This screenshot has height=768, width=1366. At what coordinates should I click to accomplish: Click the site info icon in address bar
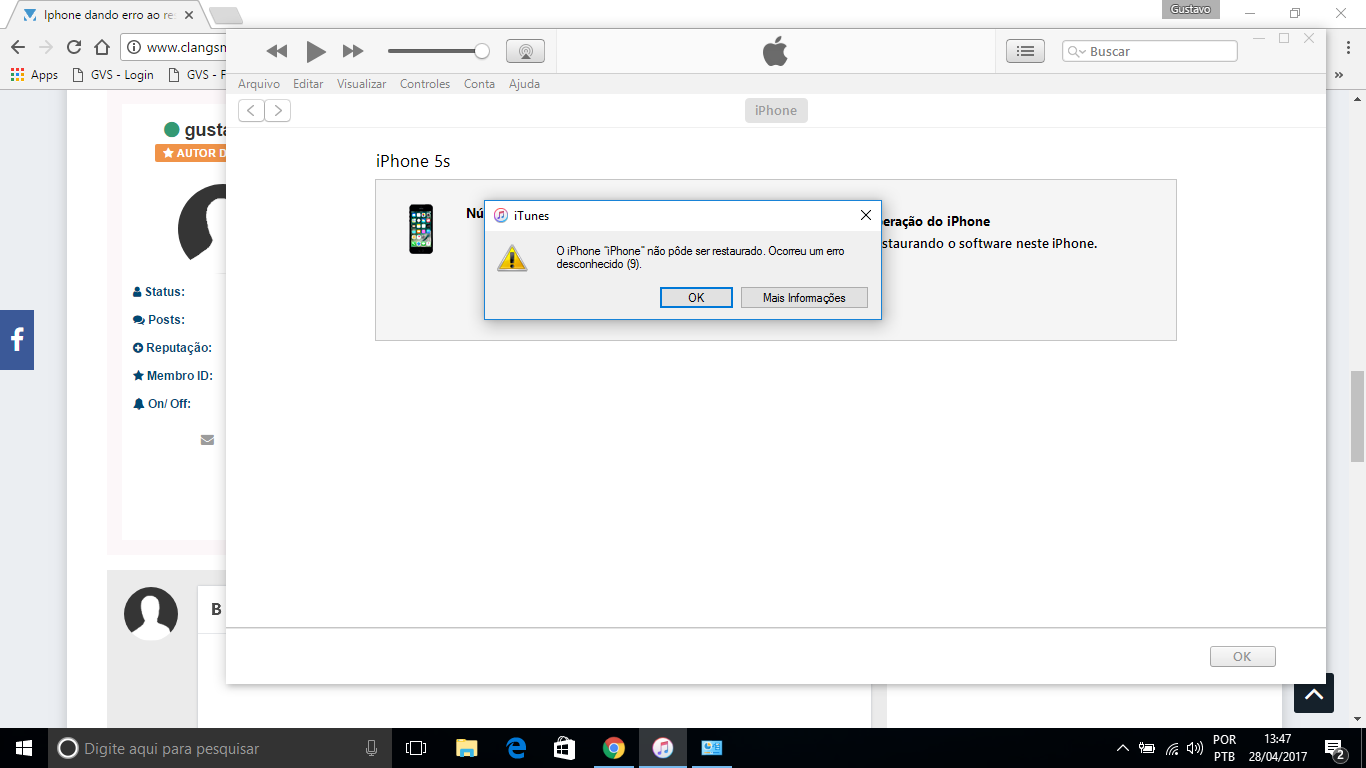click(133, 47)
